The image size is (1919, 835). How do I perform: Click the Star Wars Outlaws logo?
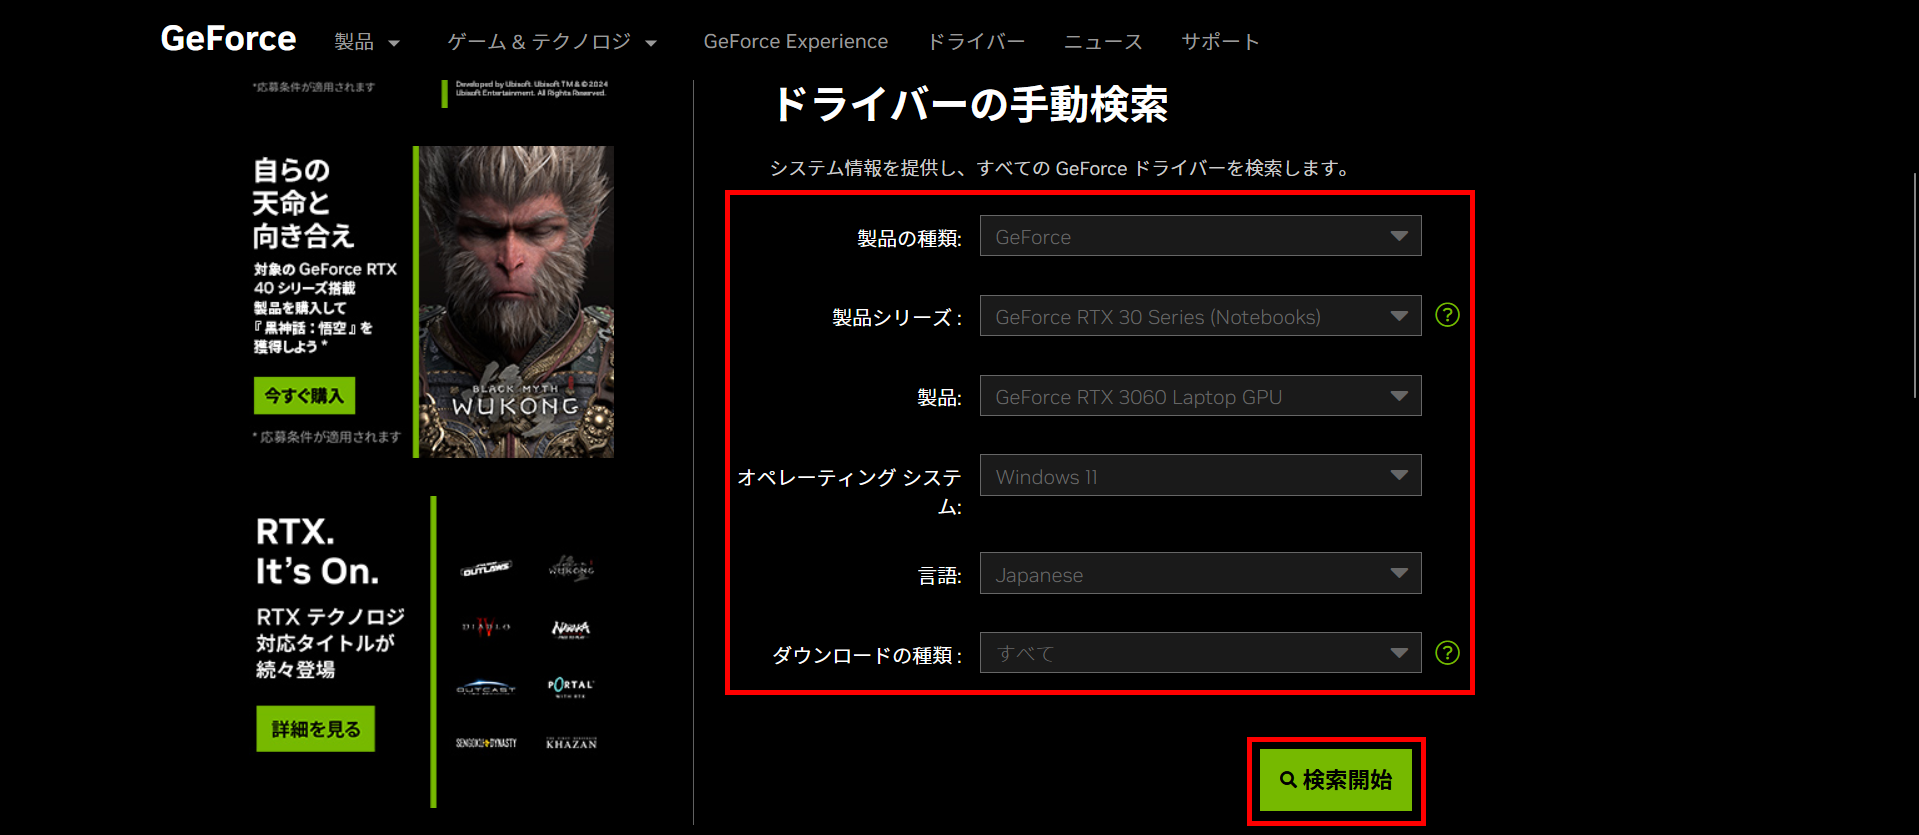pyautogui.click(x=486, y=569)
